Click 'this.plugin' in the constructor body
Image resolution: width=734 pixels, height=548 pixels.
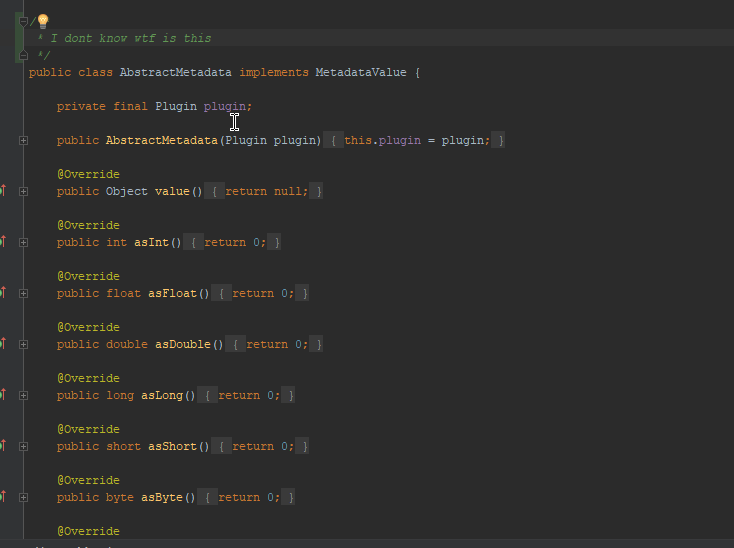(x=382, y=140)
